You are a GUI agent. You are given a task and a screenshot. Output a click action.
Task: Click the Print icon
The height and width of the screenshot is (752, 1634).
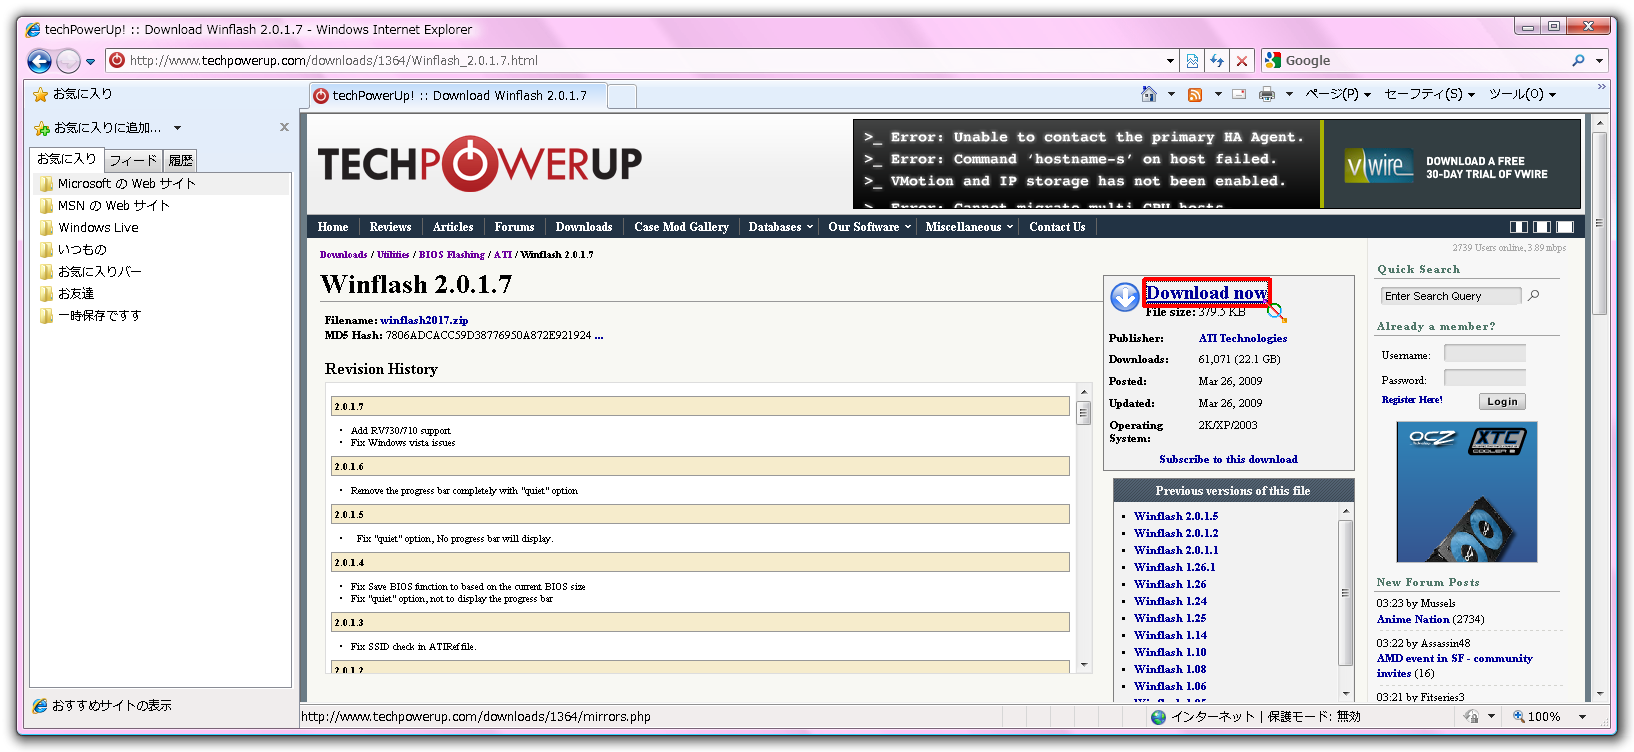1267,94
